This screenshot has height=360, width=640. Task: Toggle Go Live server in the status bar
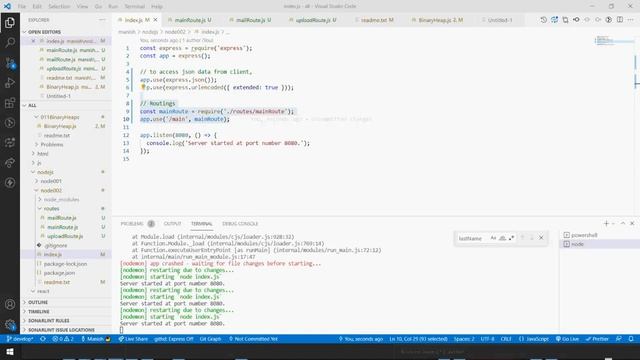coord(567,339)
